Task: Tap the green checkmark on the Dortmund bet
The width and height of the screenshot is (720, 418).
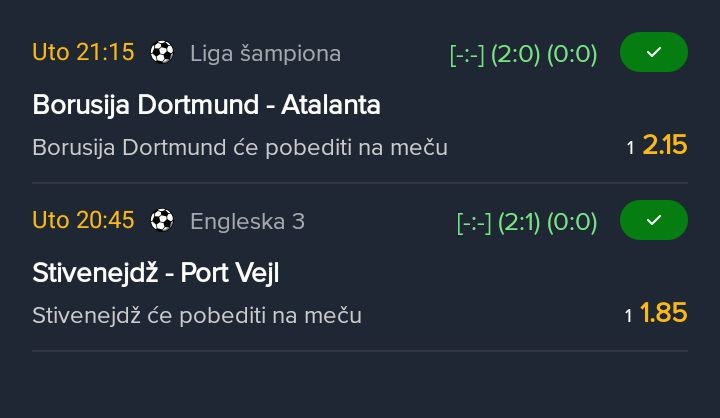Action: click(654, 53)
